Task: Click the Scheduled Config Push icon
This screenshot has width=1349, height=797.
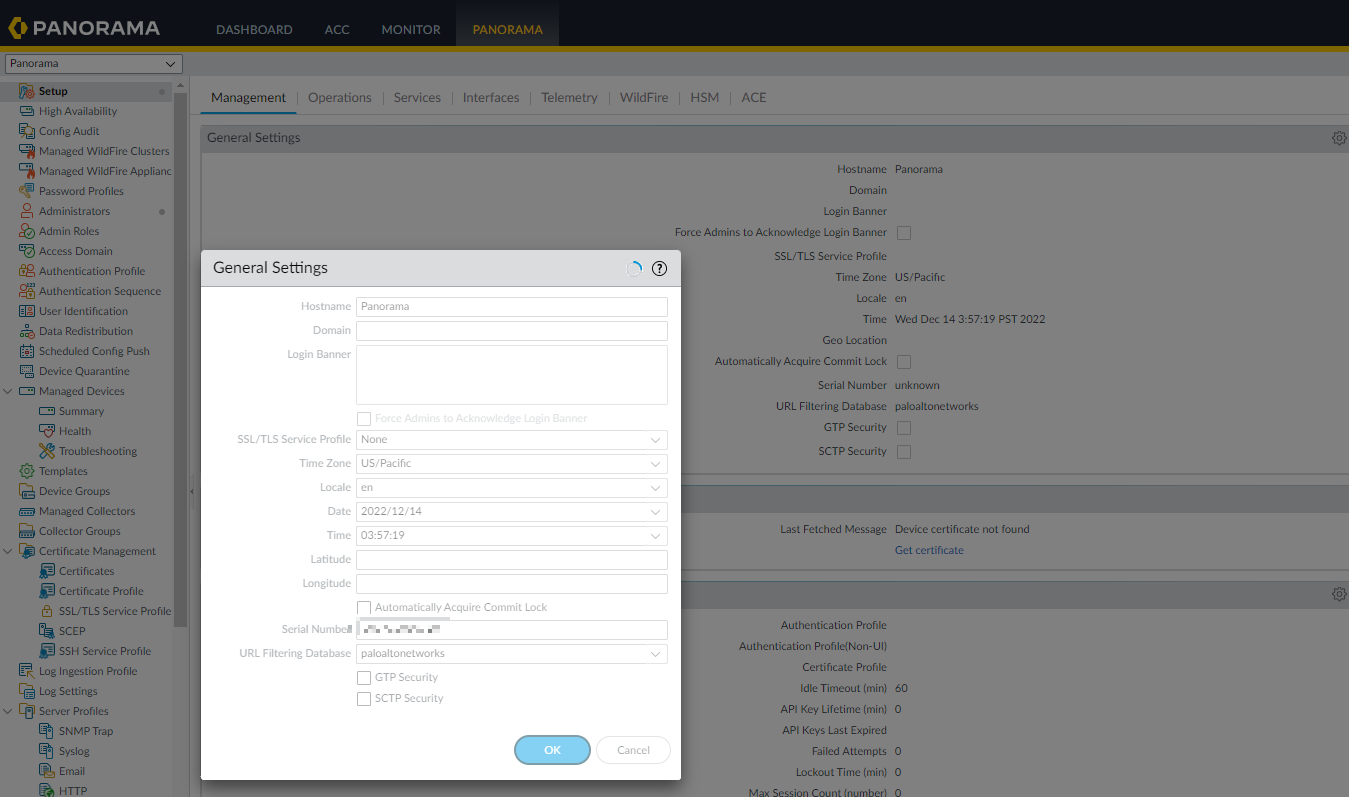Action: pos(27,351)
